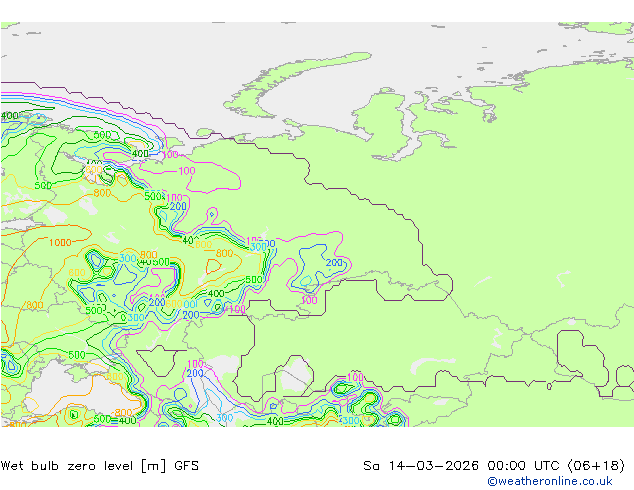Open the weatheronline.co.uk copyright link
The width and height of the screenshot is (634, 490).
pyautogui.click(x=550, y=481)
